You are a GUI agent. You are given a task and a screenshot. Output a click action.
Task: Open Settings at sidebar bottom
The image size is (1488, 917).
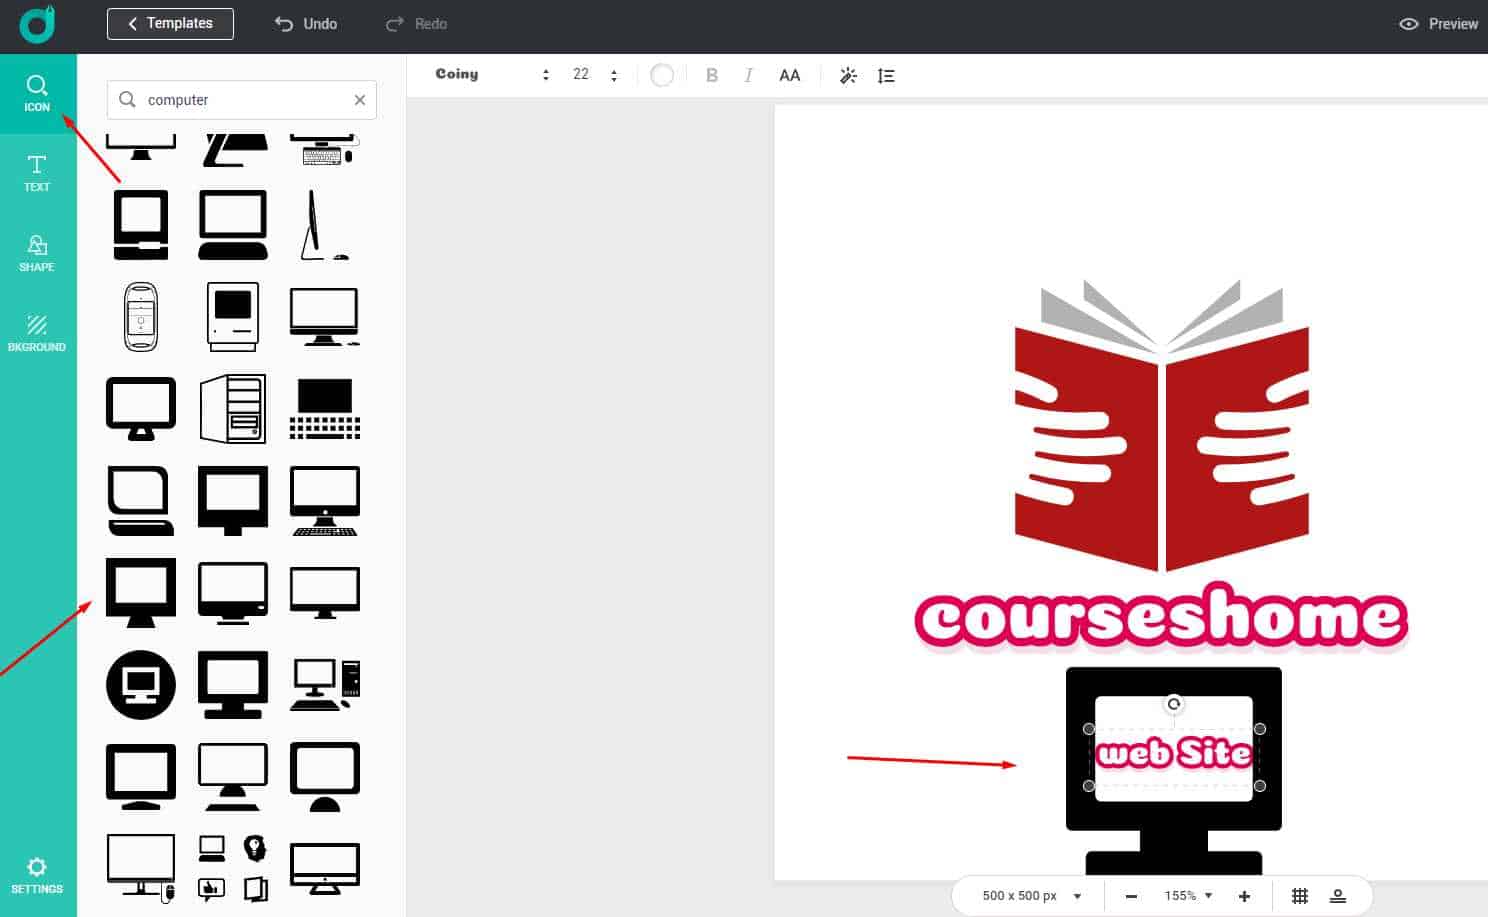click(37, 875)
